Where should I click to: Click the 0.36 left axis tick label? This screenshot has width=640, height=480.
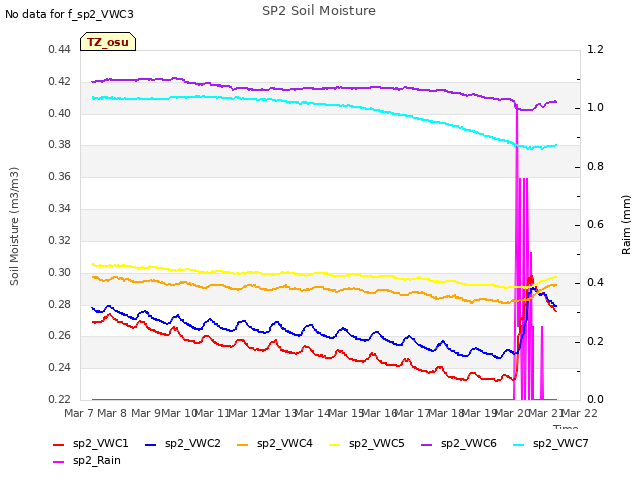click(59, 176)
